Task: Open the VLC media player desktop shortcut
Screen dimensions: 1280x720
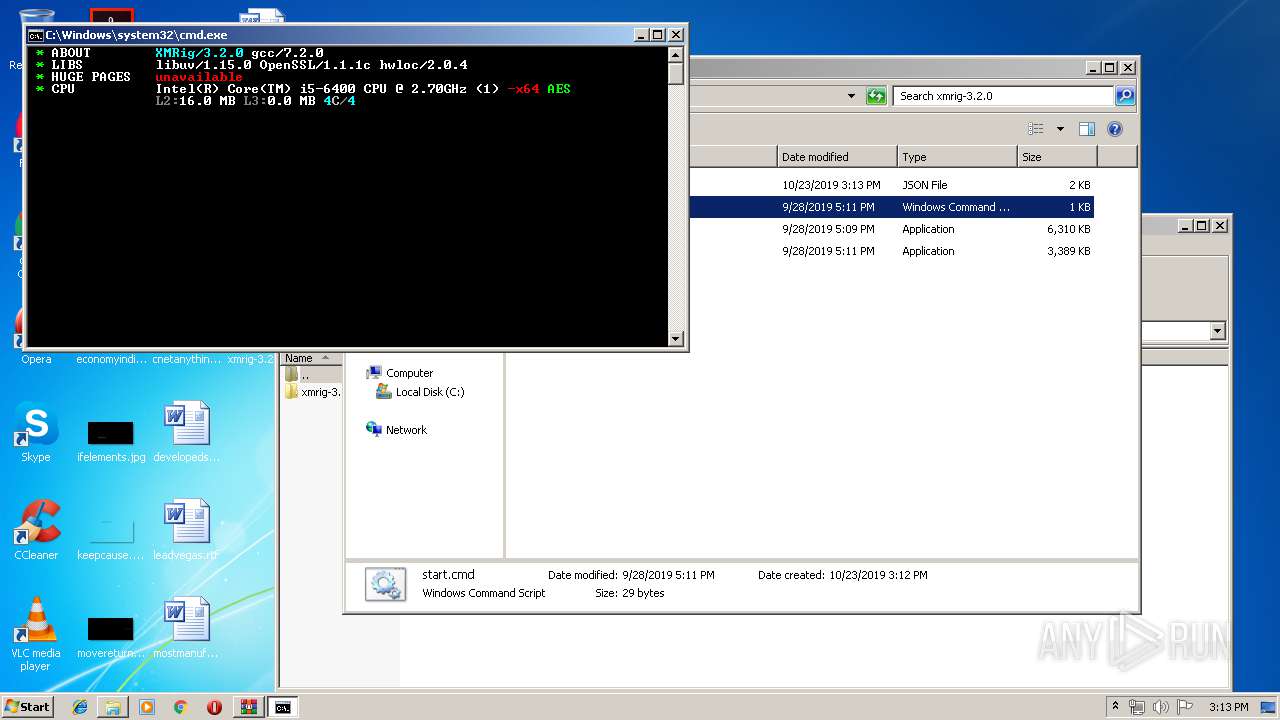Action: click(36, 634)
